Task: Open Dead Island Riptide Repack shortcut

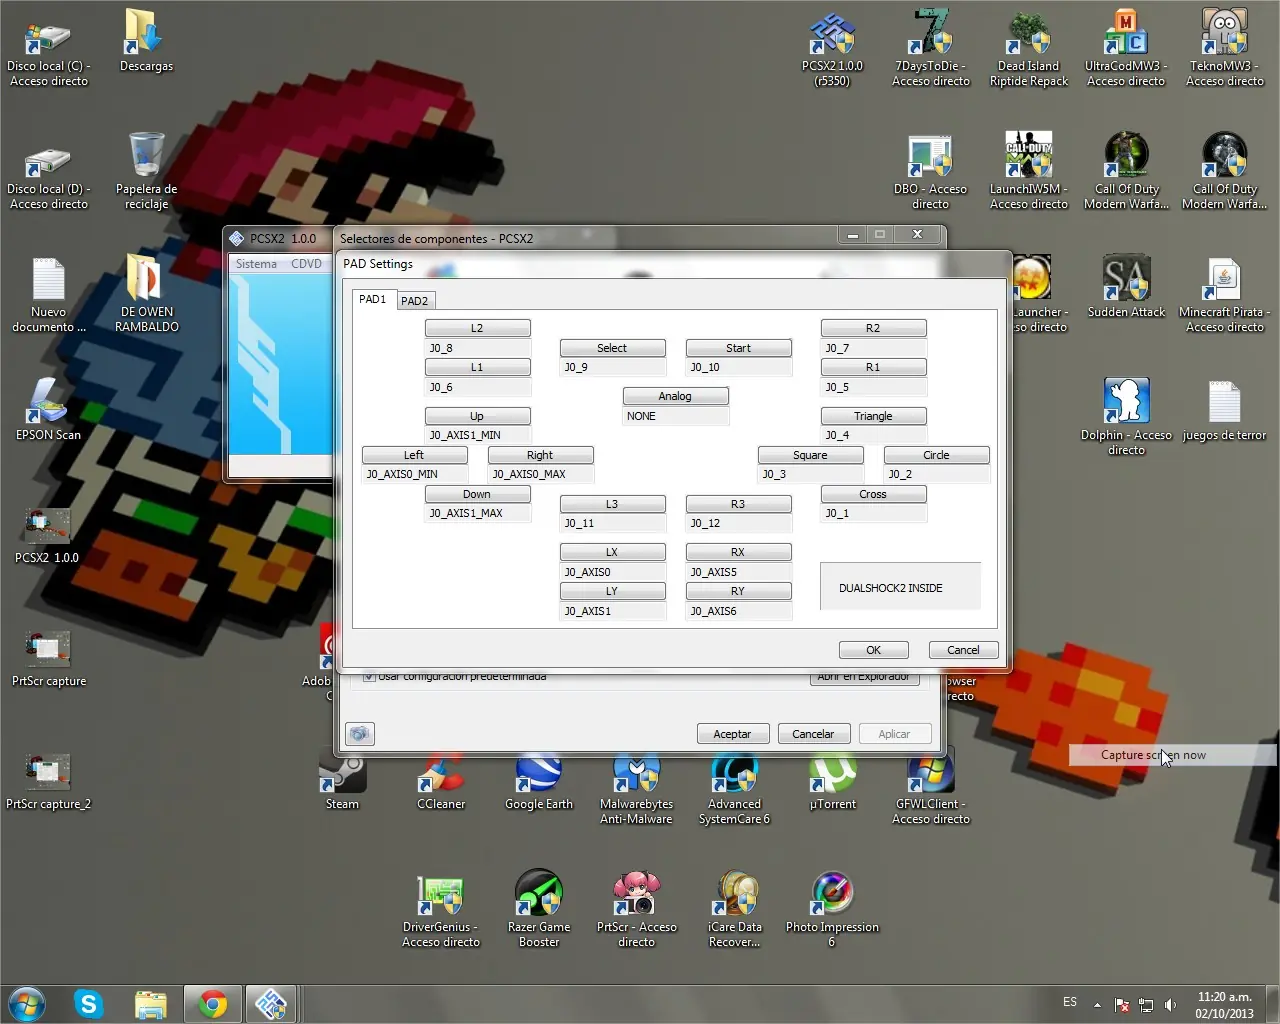Action: click(1029, 47)
